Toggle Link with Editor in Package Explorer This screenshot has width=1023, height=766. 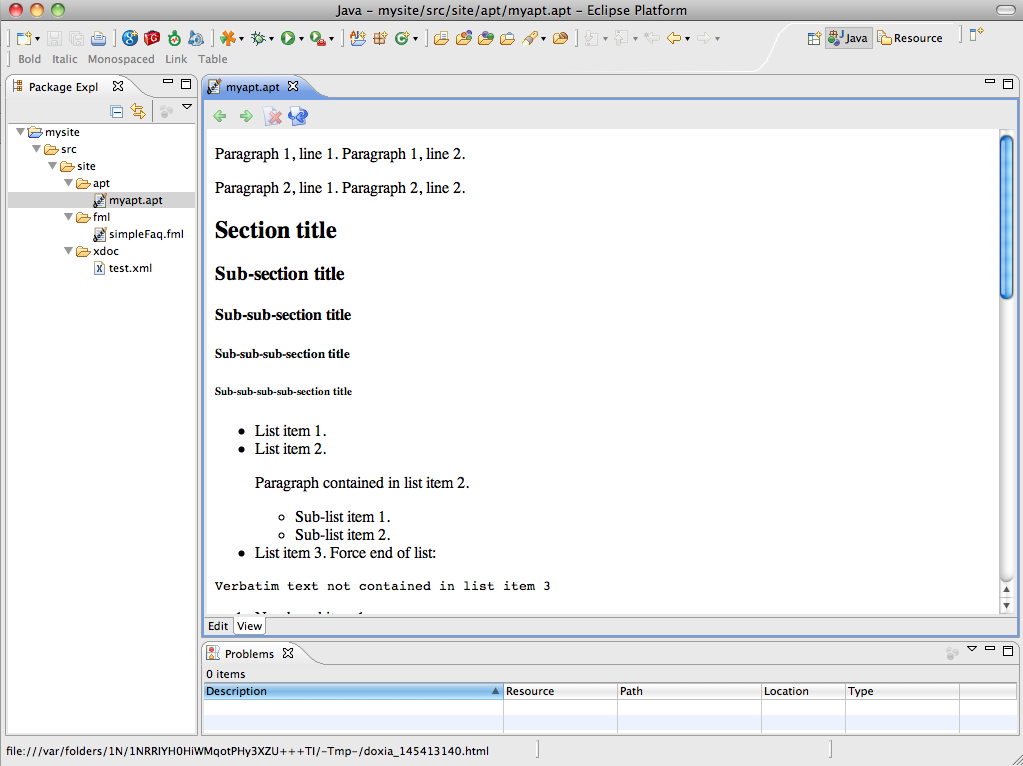[x=138, y=112]
